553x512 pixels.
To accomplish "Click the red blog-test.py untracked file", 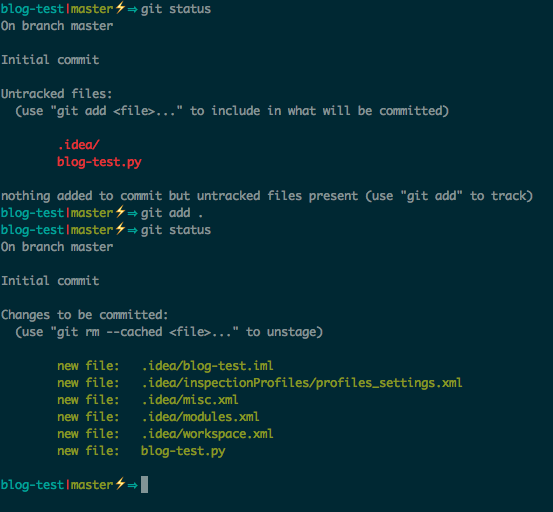I will (x=99, y=162).
